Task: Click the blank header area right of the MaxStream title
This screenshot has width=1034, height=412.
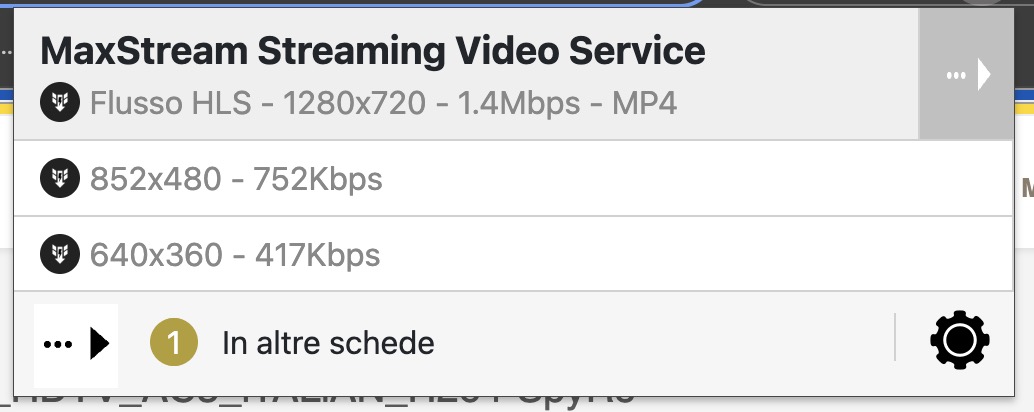Action: [810, 50]
